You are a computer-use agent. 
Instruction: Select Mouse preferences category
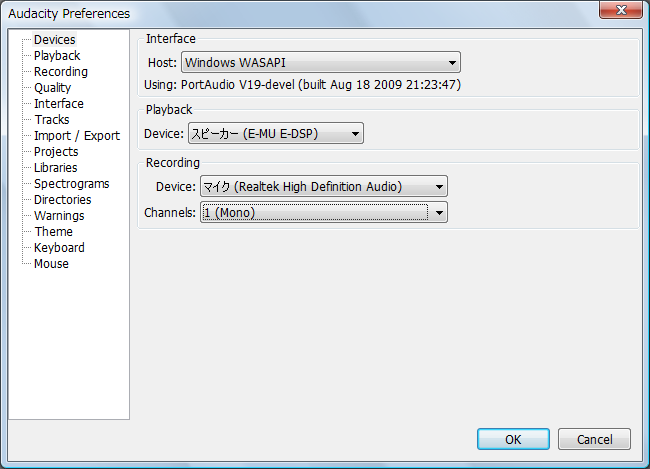51,264
